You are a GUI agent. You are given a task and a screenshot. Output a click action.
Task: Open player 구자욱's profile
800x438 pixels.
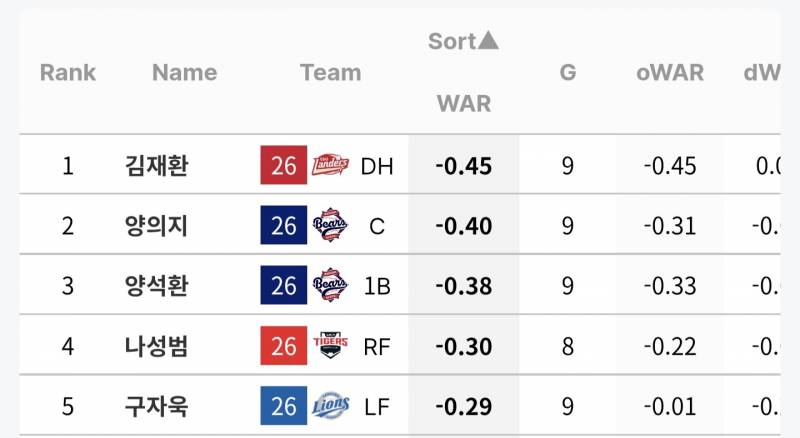(157, 406)
